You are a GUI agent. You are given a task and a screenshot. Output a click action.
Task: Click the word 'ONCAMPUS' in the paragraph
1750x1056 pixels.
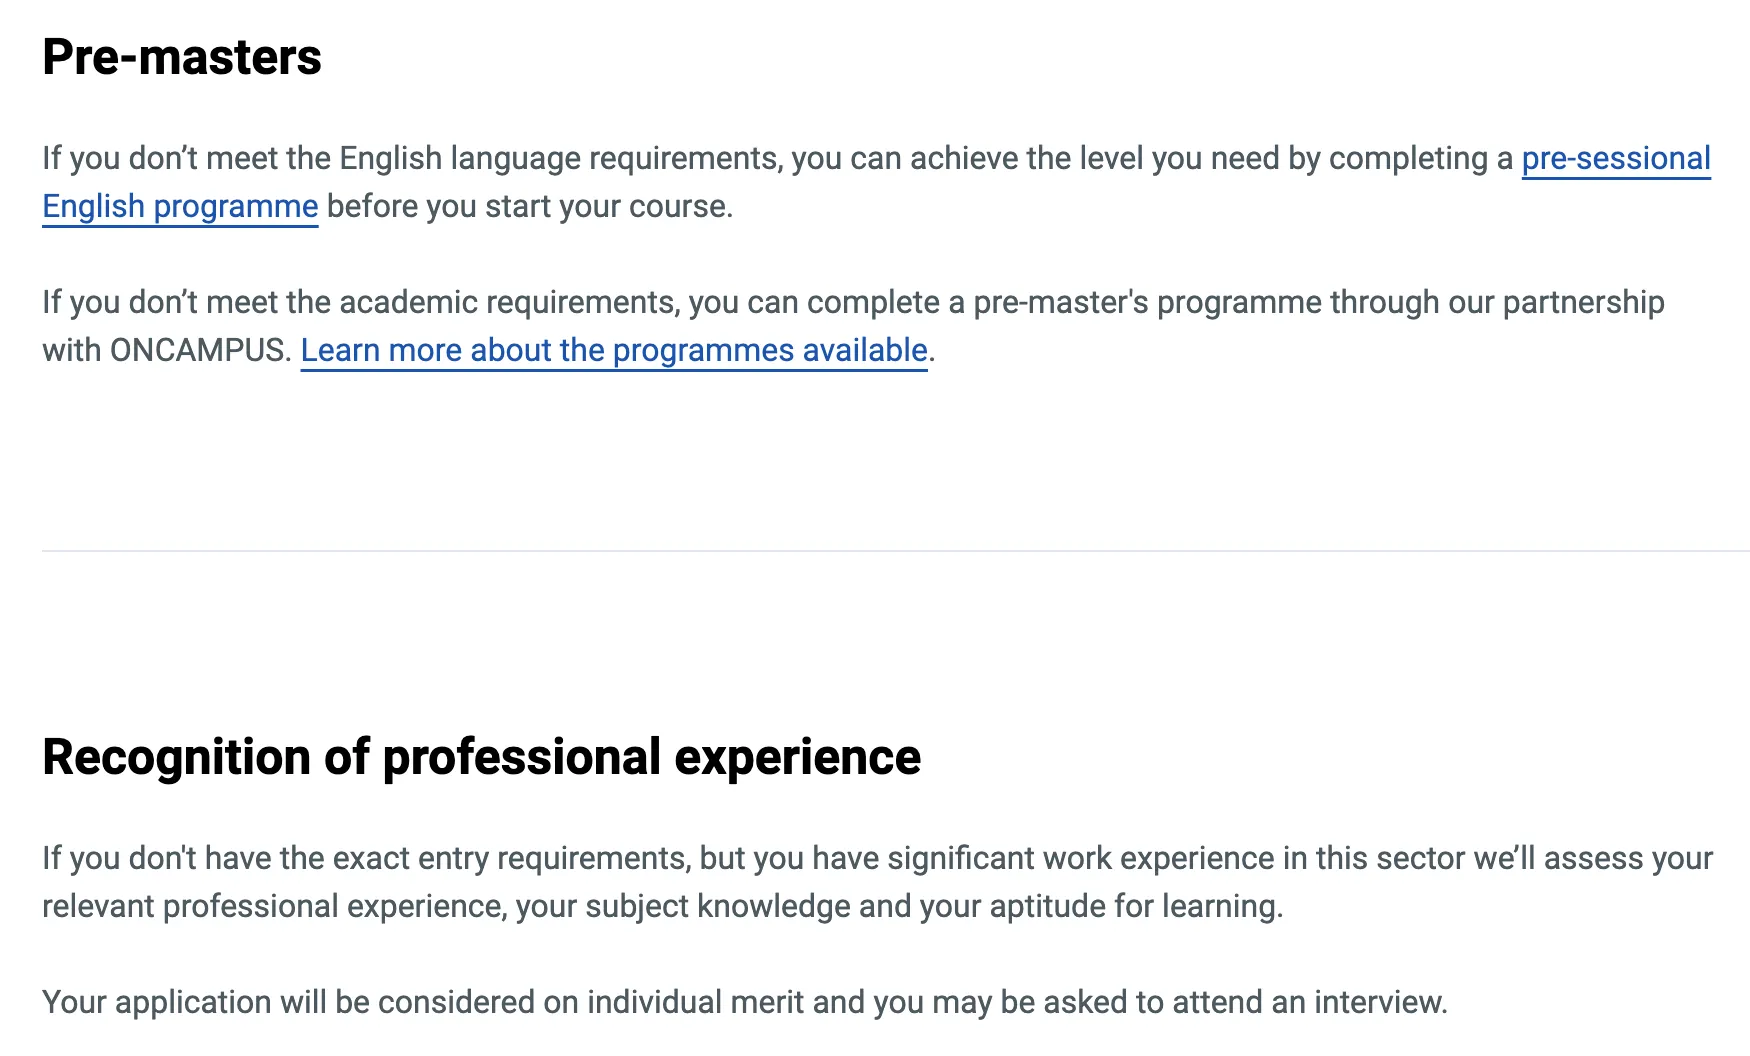tap(198, 351)
